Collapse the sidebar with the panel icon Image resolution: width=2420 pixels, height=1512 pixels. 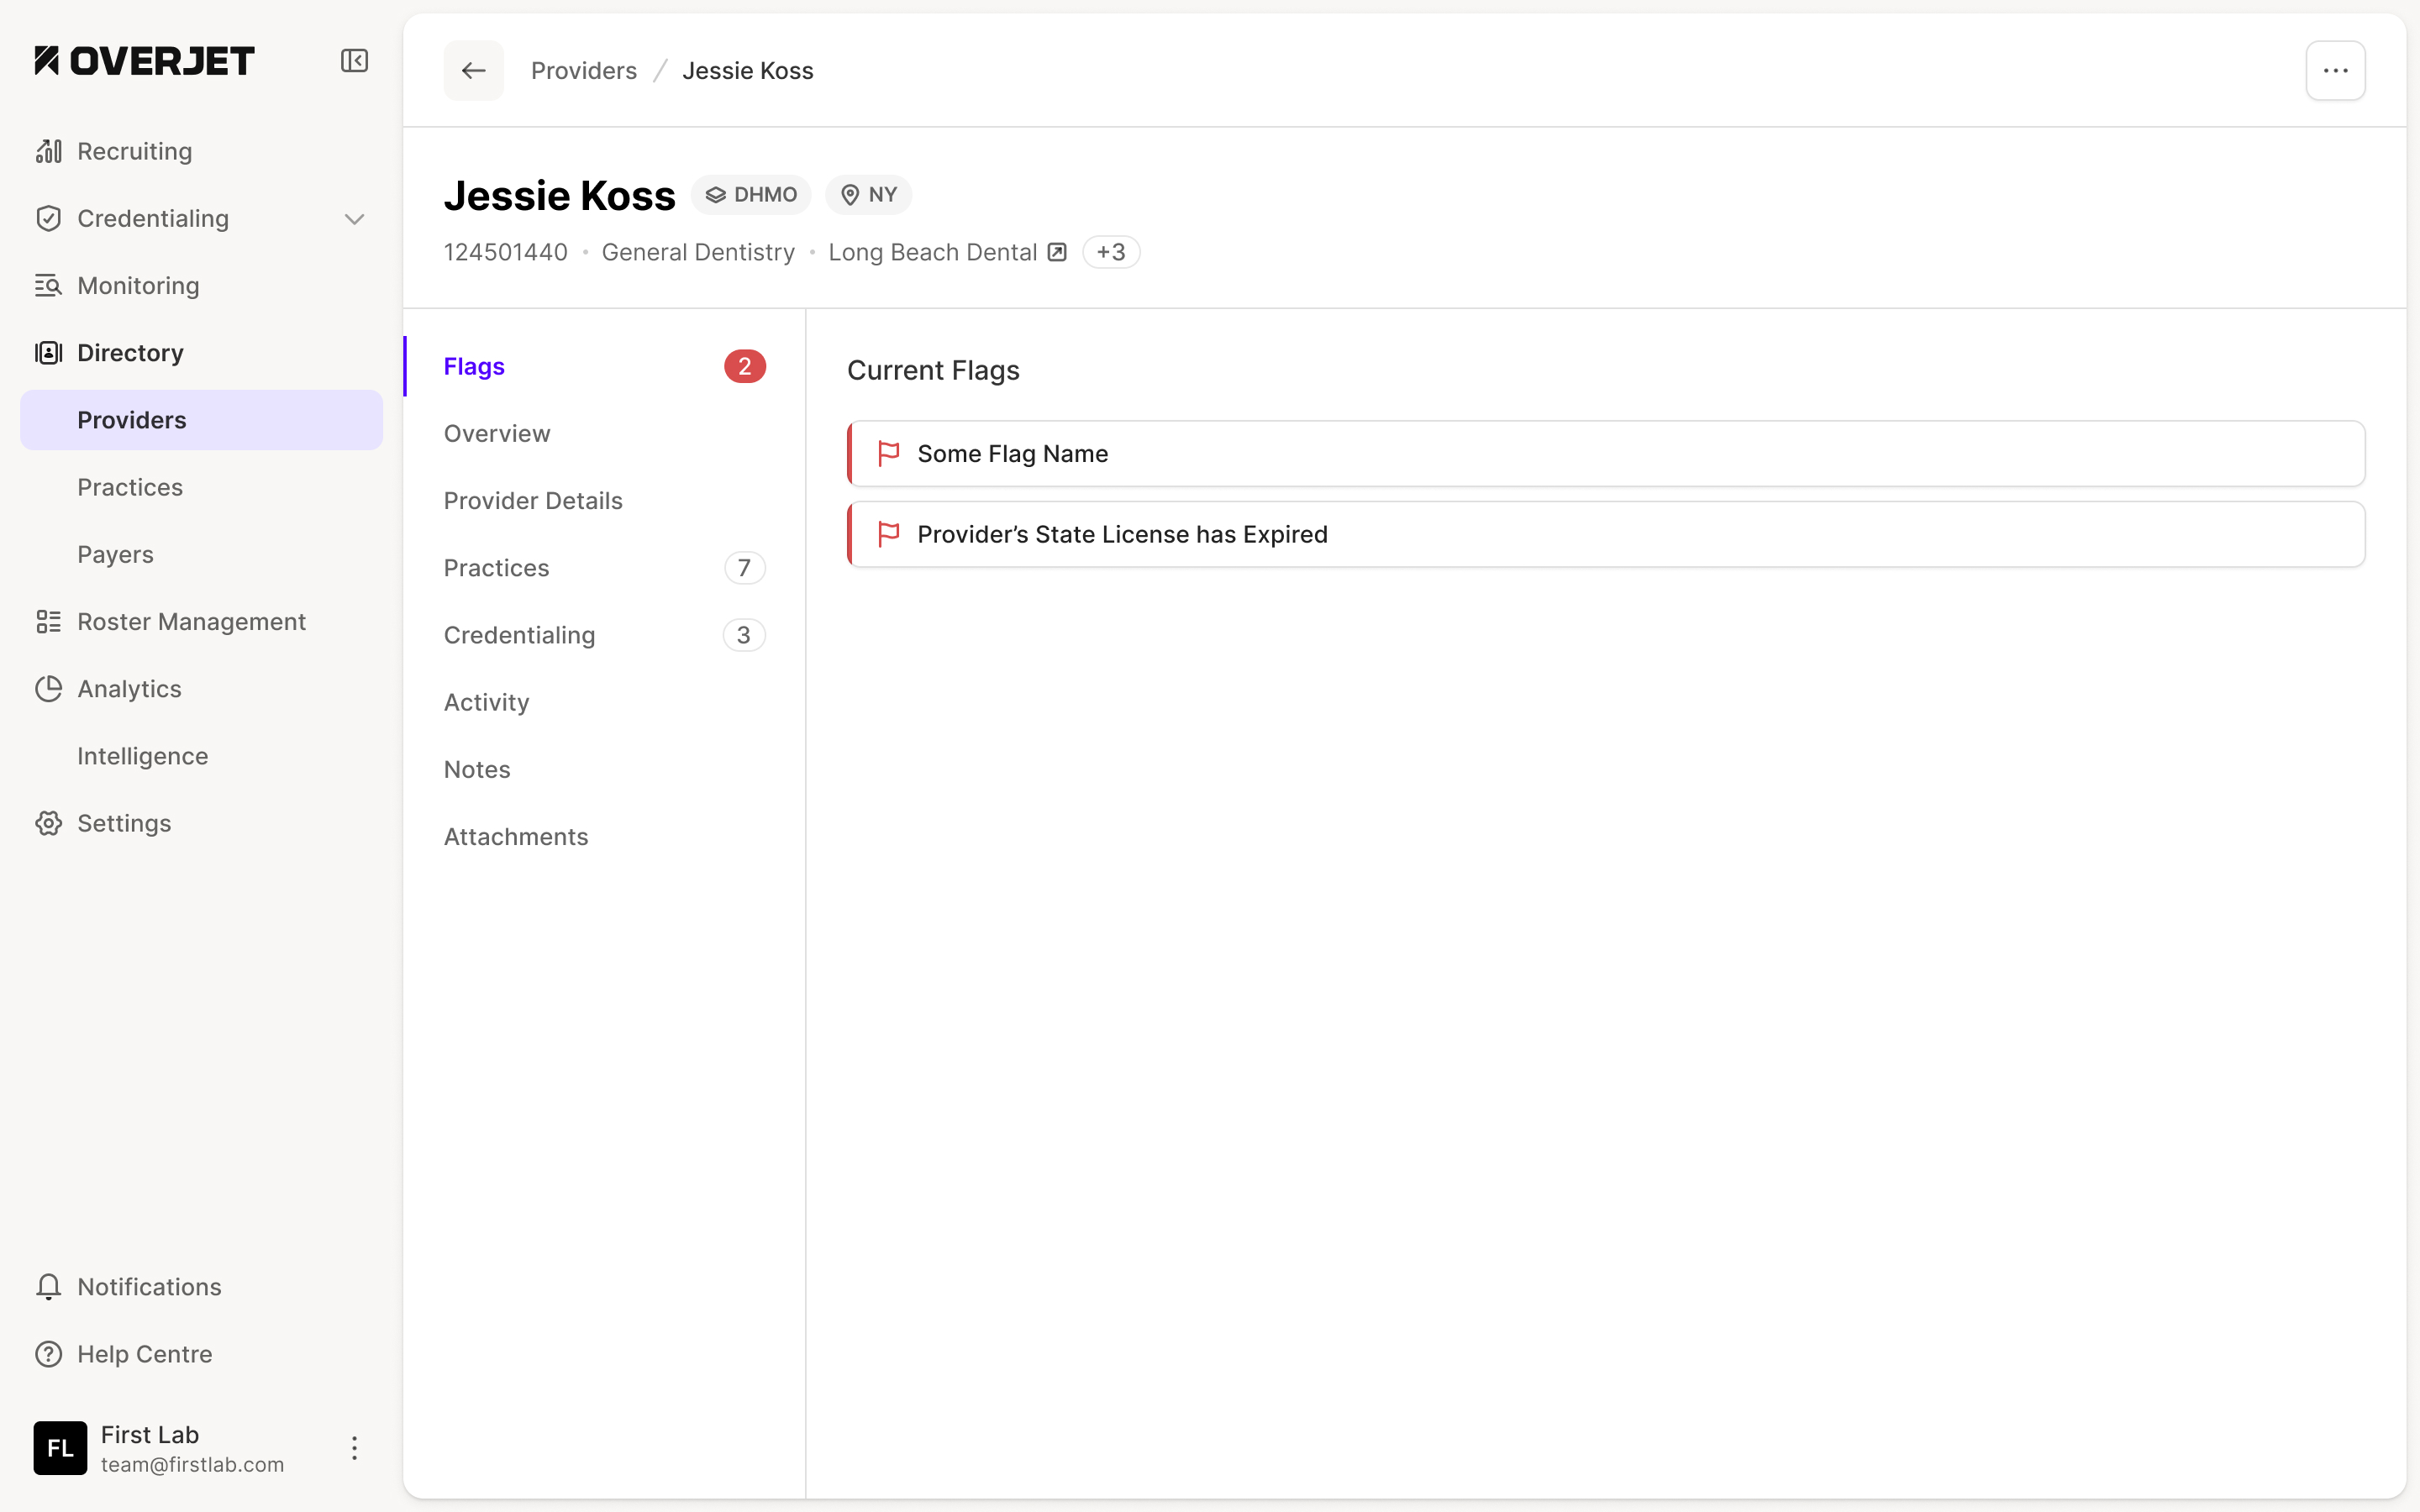(x=354, y=61)
